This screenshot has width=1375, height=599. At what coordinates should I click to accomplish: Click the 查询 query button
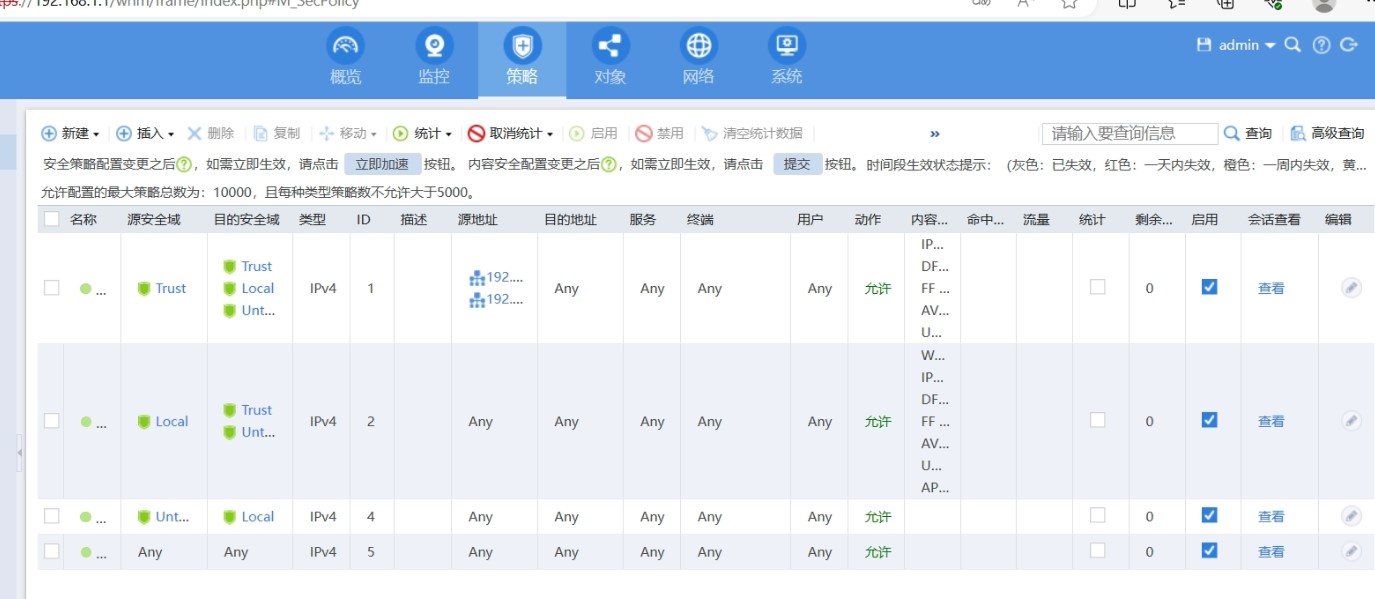click(1248, 133)
